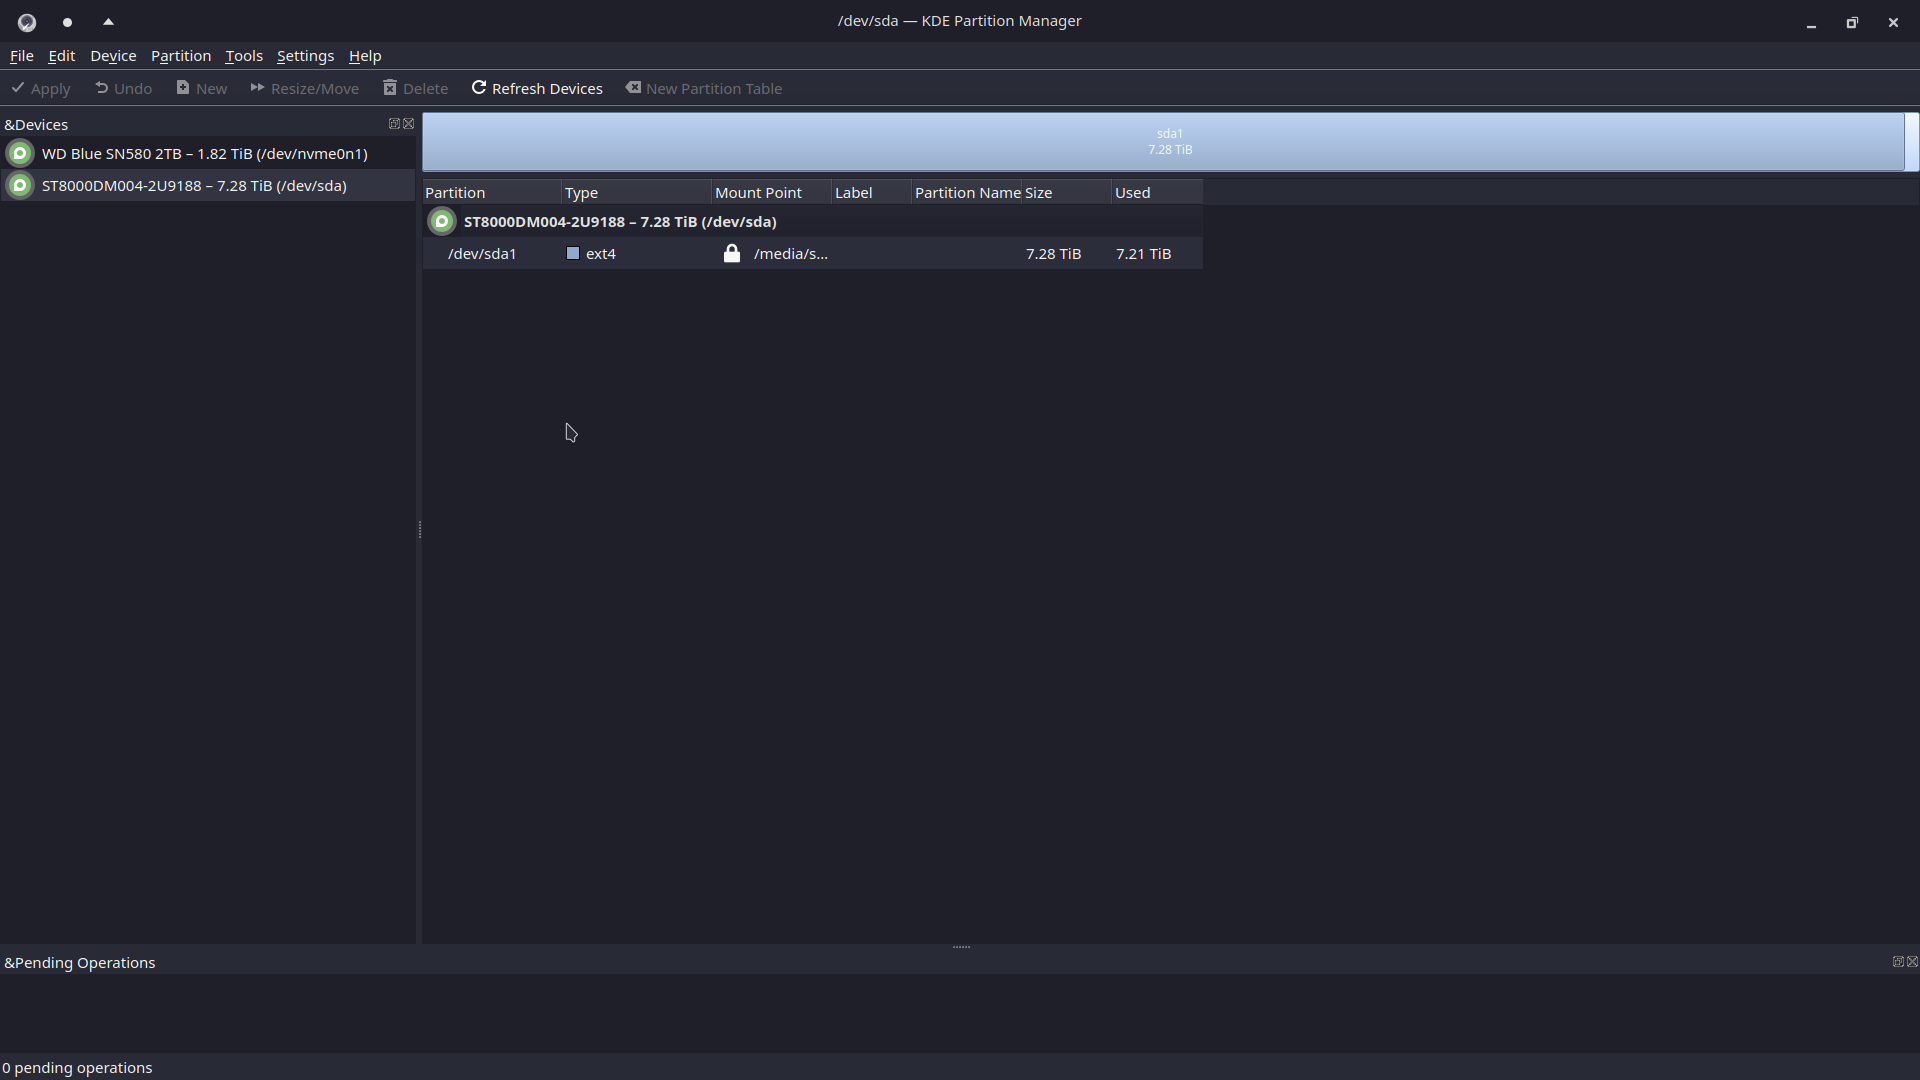The width and height of the screenshot is (1920, 1080).
Task: Click the Refresh Devices toolbar icon
Action: coord(479,88)
